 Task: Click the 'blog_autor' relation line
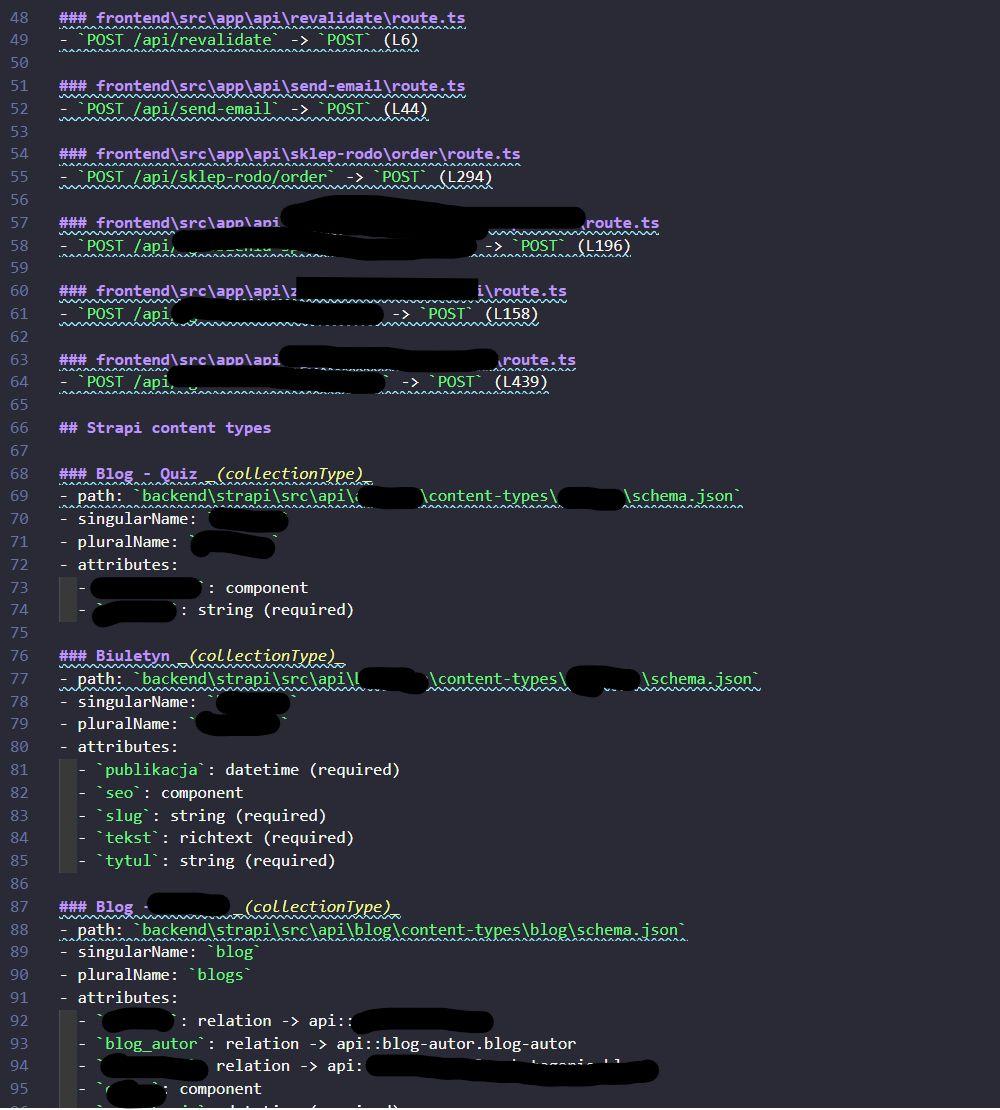click(327, 1043)
